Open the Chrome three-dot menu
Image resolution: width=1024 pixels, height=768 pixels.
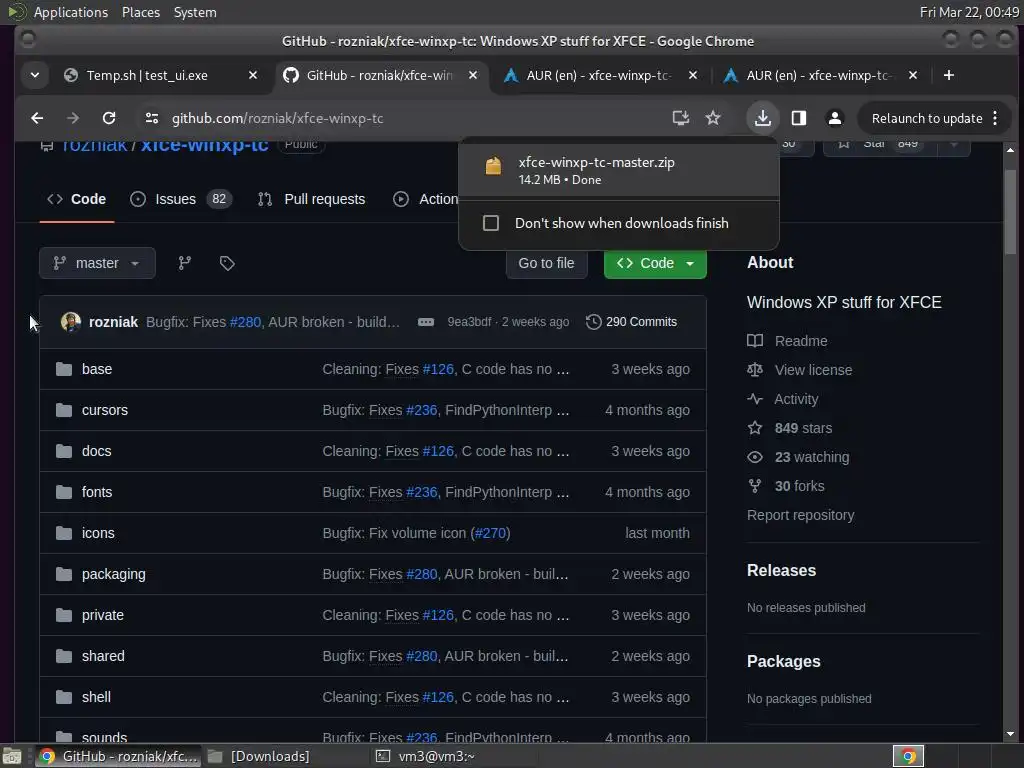(995, 118)
